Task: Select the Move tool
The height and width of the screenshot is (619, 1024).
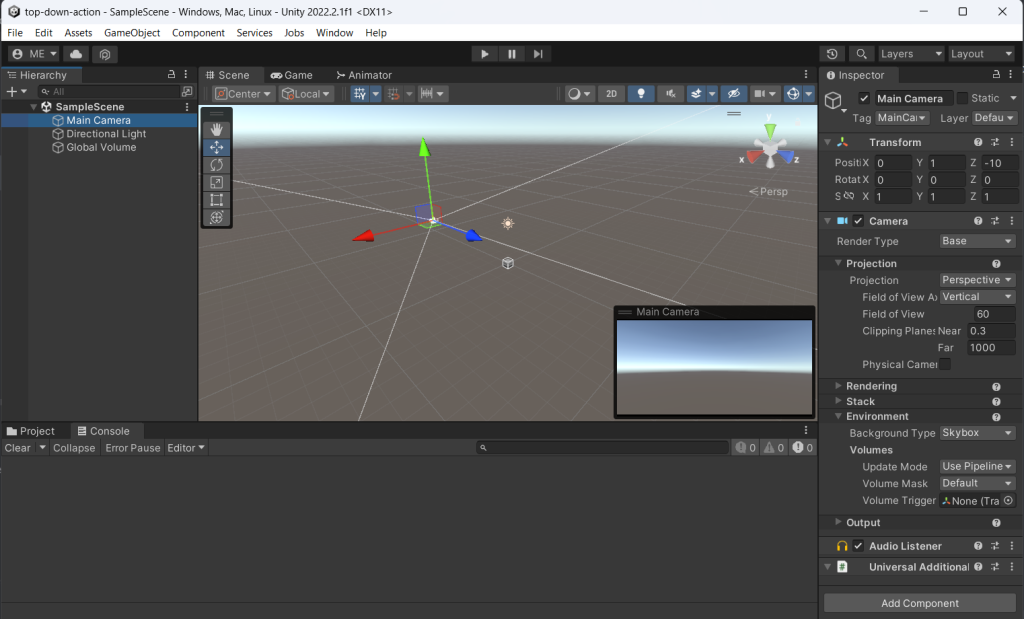Action: click(216, 147)
